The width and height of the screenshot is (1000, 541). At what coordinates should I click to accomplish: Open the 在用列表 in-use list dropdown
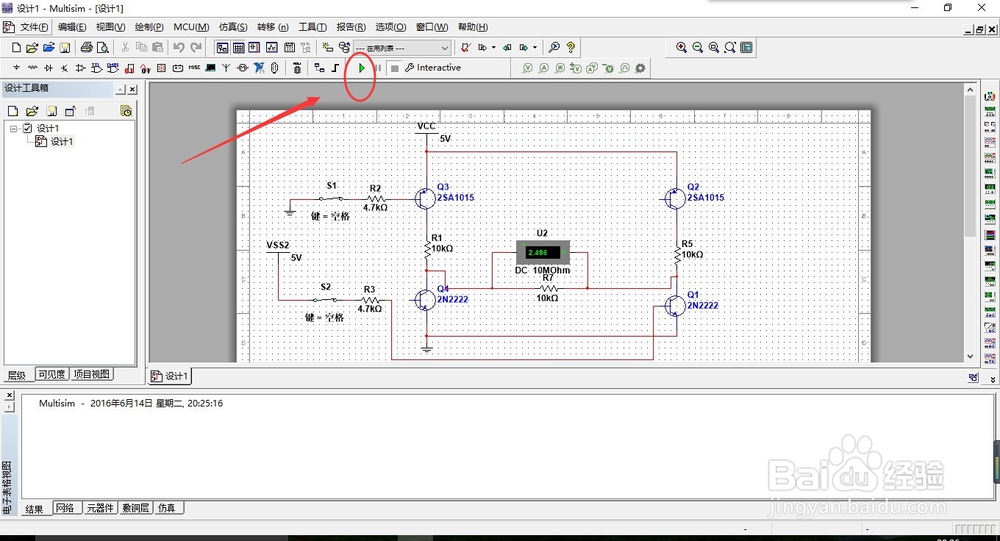[403, 47]
